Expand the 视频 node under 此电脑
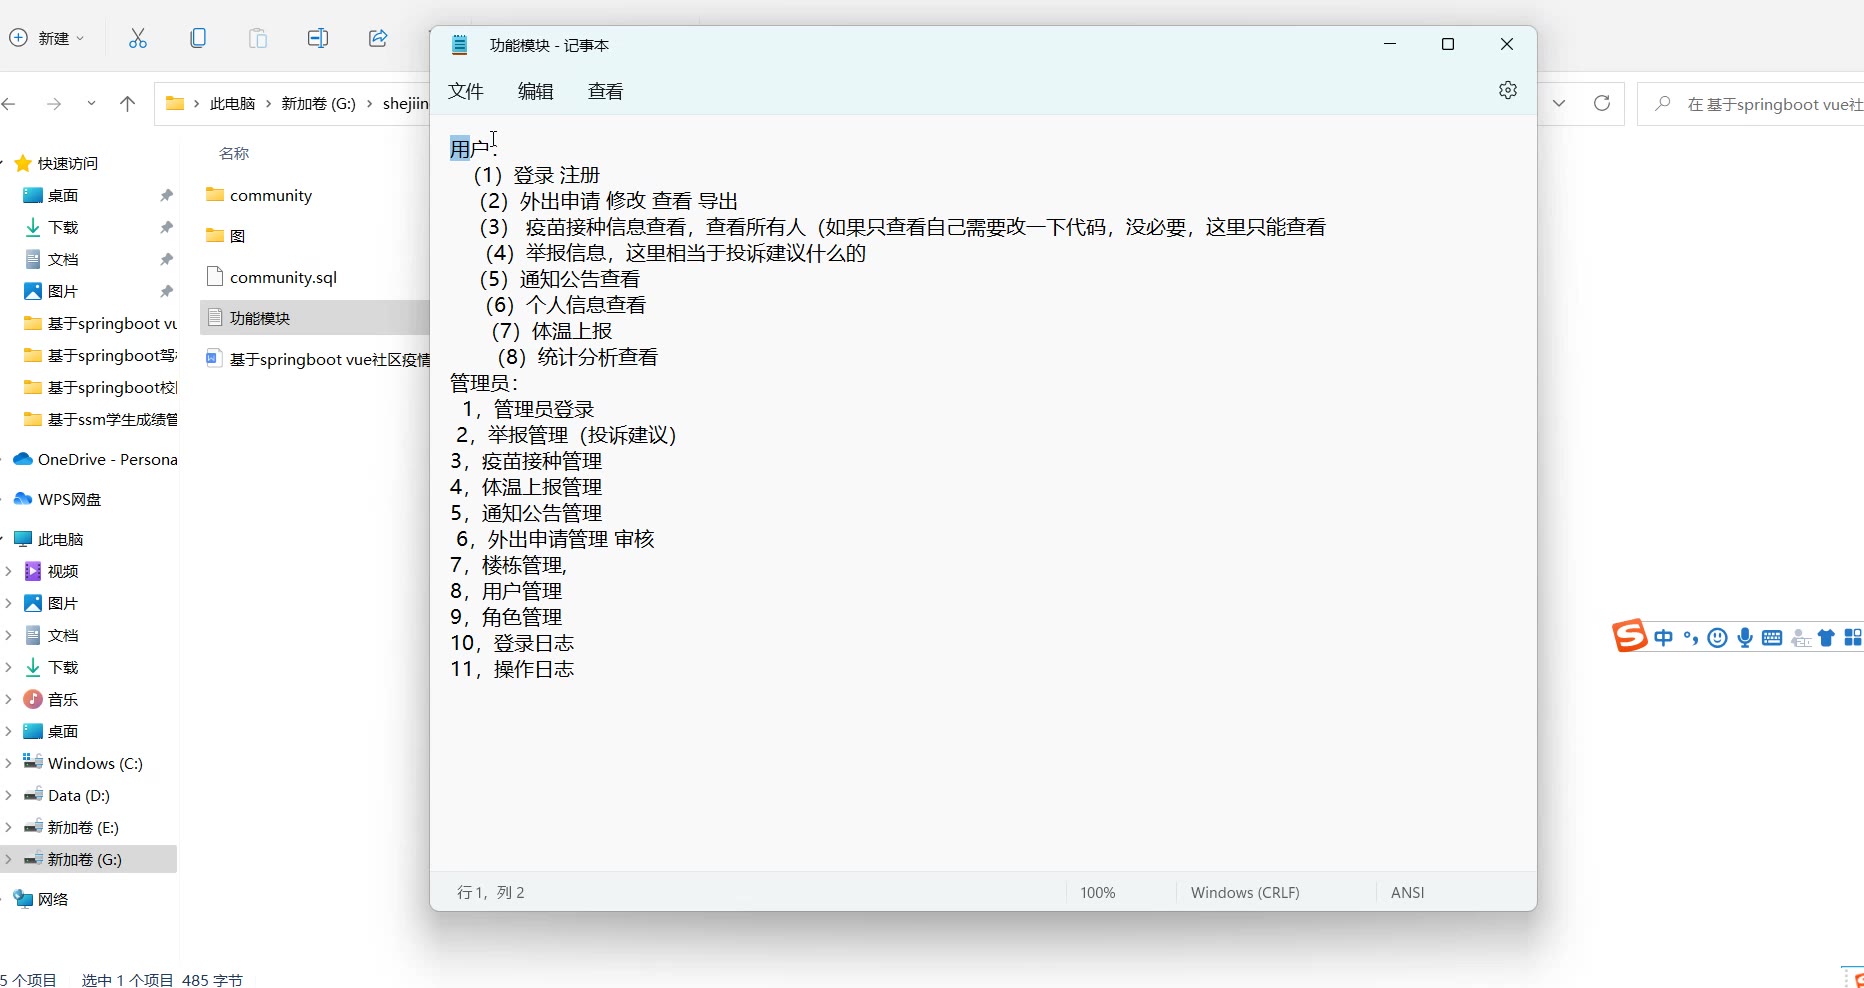1864x988 pixels. click(9, 571)
